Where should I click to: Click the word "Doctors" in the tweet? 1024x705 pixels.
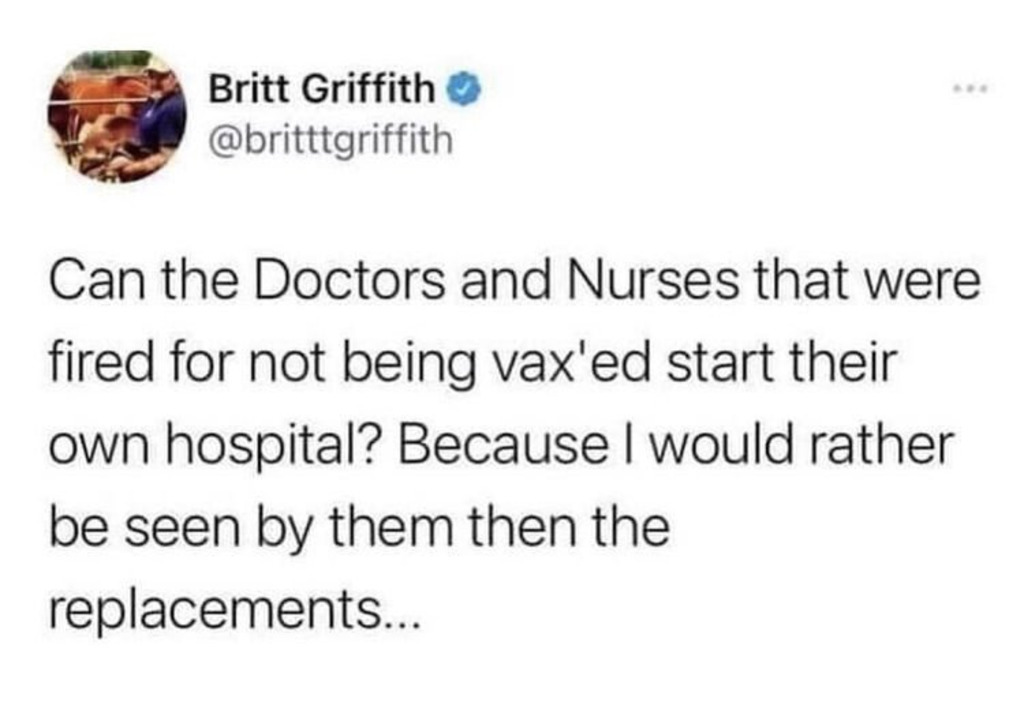tap(349, 280)
